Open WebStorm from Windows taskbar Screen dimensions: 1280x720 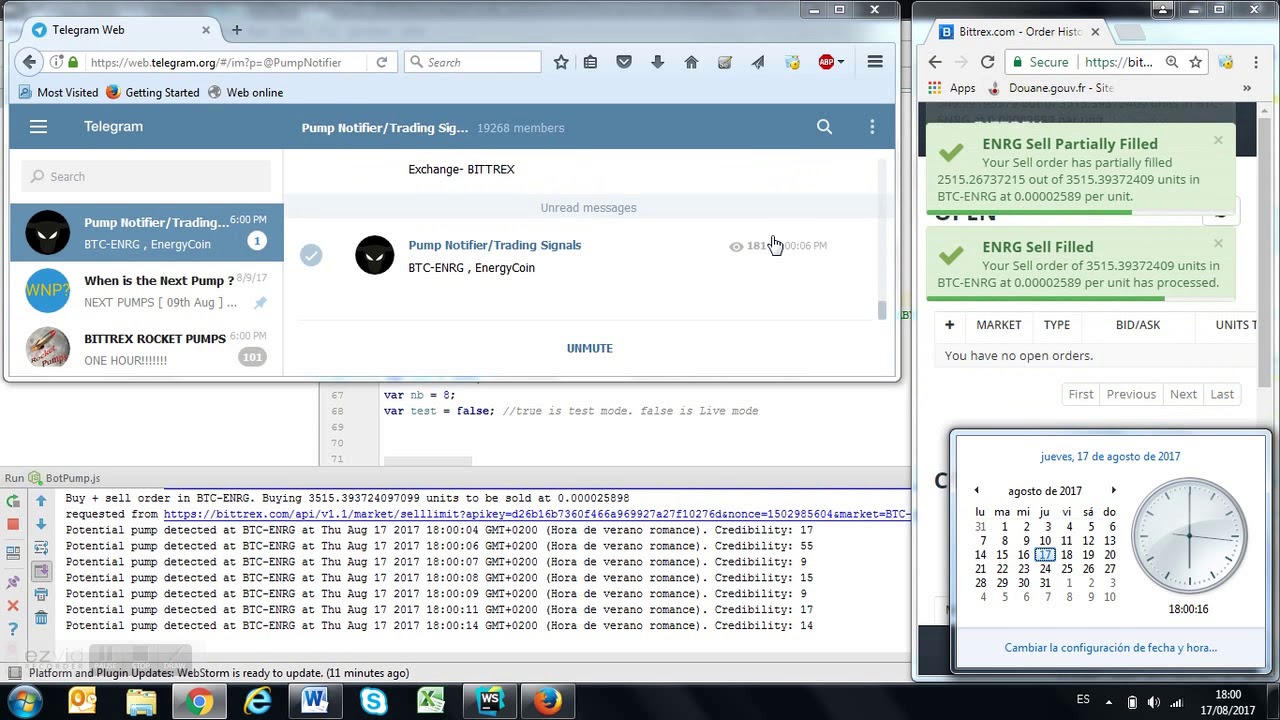point(491,701)
